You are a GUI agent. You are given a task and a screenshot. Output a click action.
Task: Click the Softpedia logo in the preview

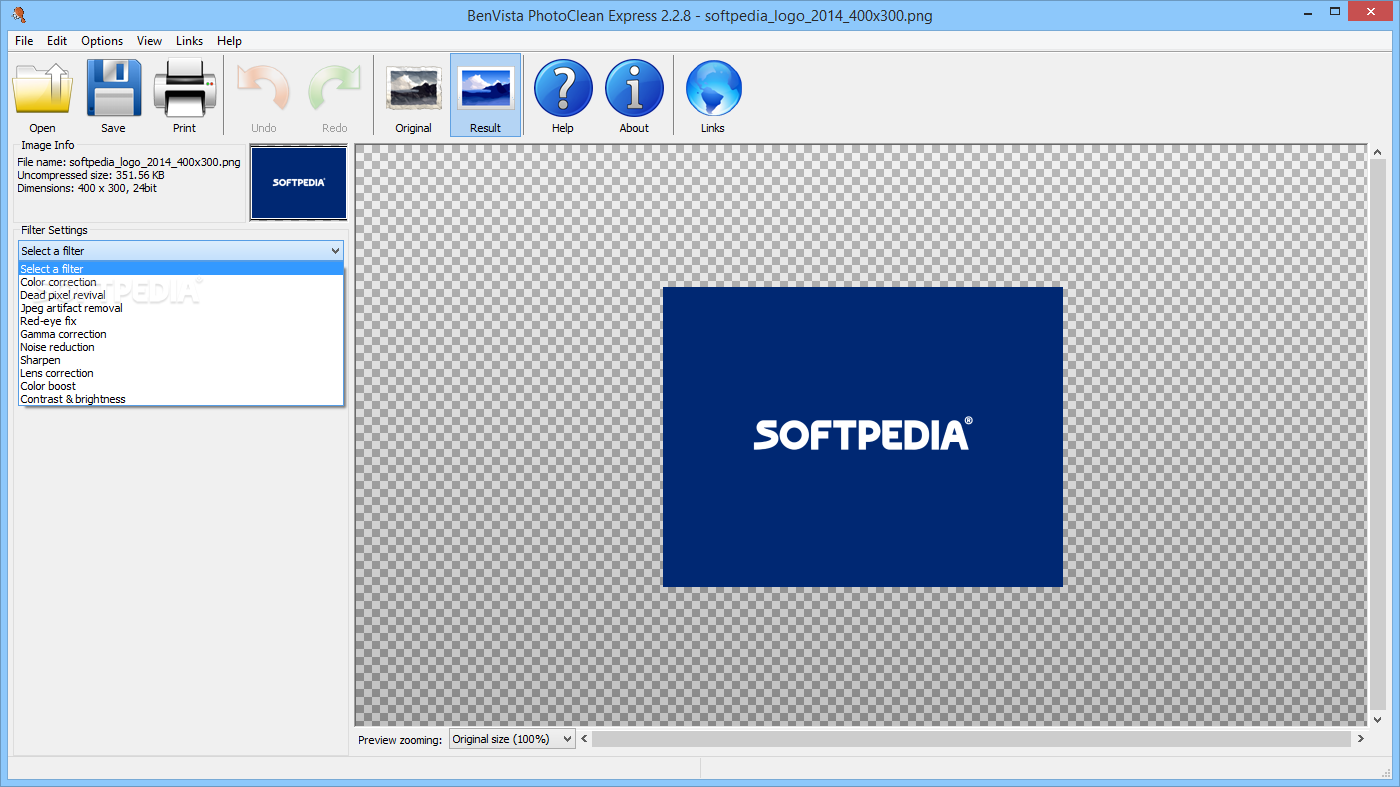click(x=862, y=436)
